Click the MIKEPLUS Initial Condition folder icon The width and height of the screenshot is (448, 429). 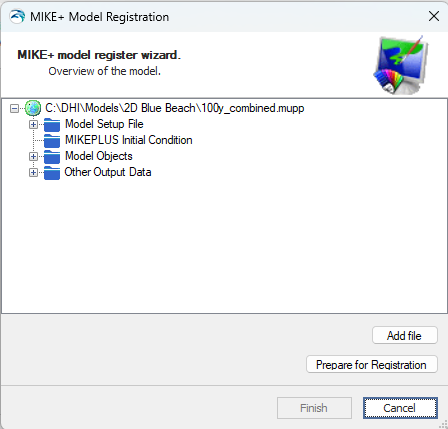[52, 140]
